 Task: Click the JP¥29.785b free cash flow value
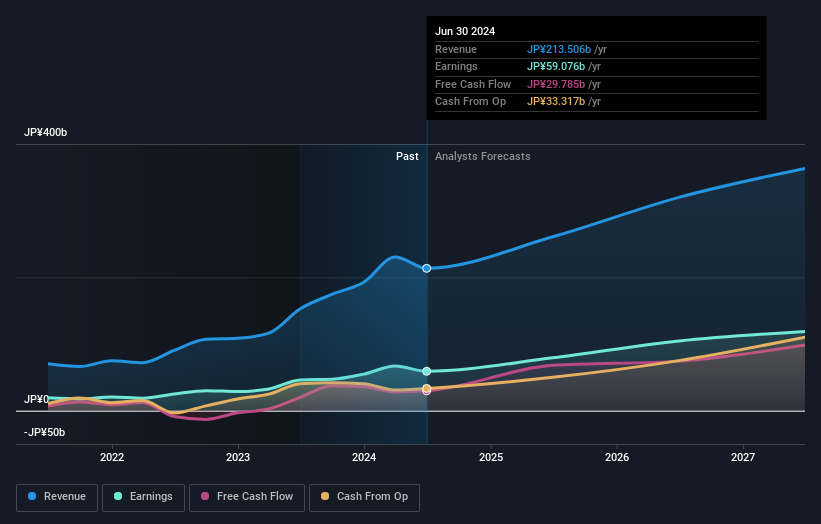(x=556, y=84)
